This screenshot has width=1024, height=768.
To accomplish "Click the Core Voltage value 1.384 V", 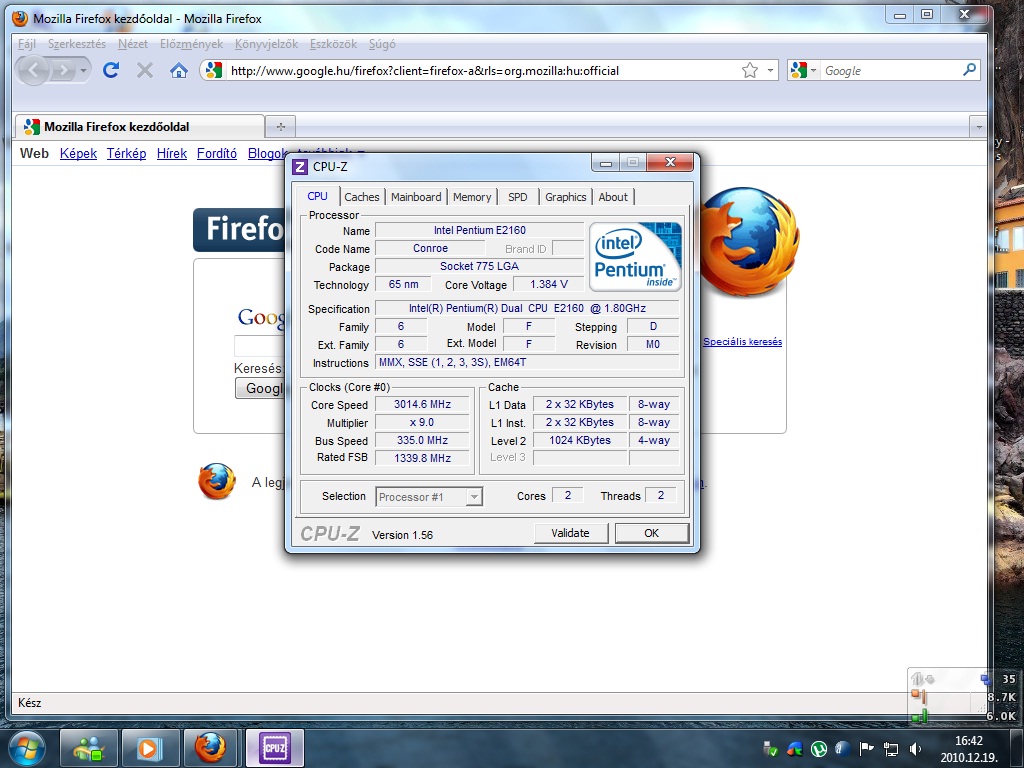I will (549, 284).
